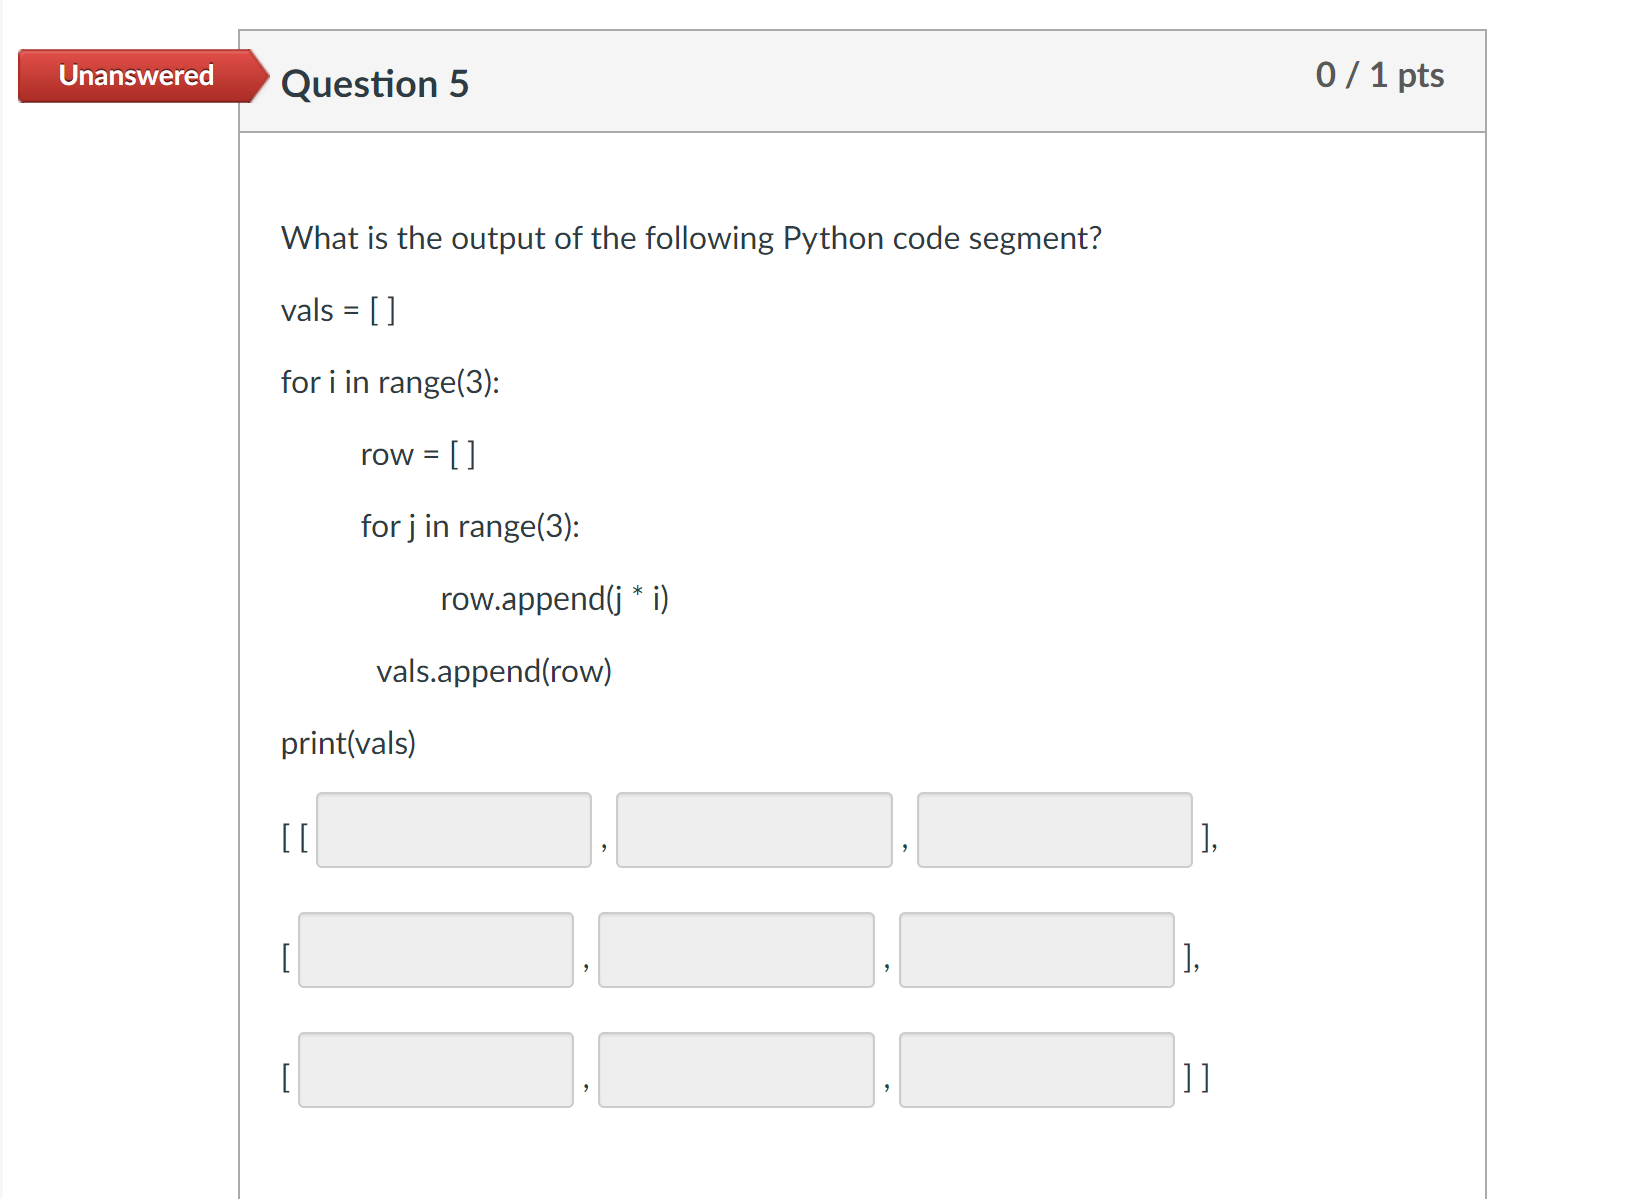Click third answer box in row two
The height and width of the screenshot is (1200, 1630).
[x=1036, y=950]
